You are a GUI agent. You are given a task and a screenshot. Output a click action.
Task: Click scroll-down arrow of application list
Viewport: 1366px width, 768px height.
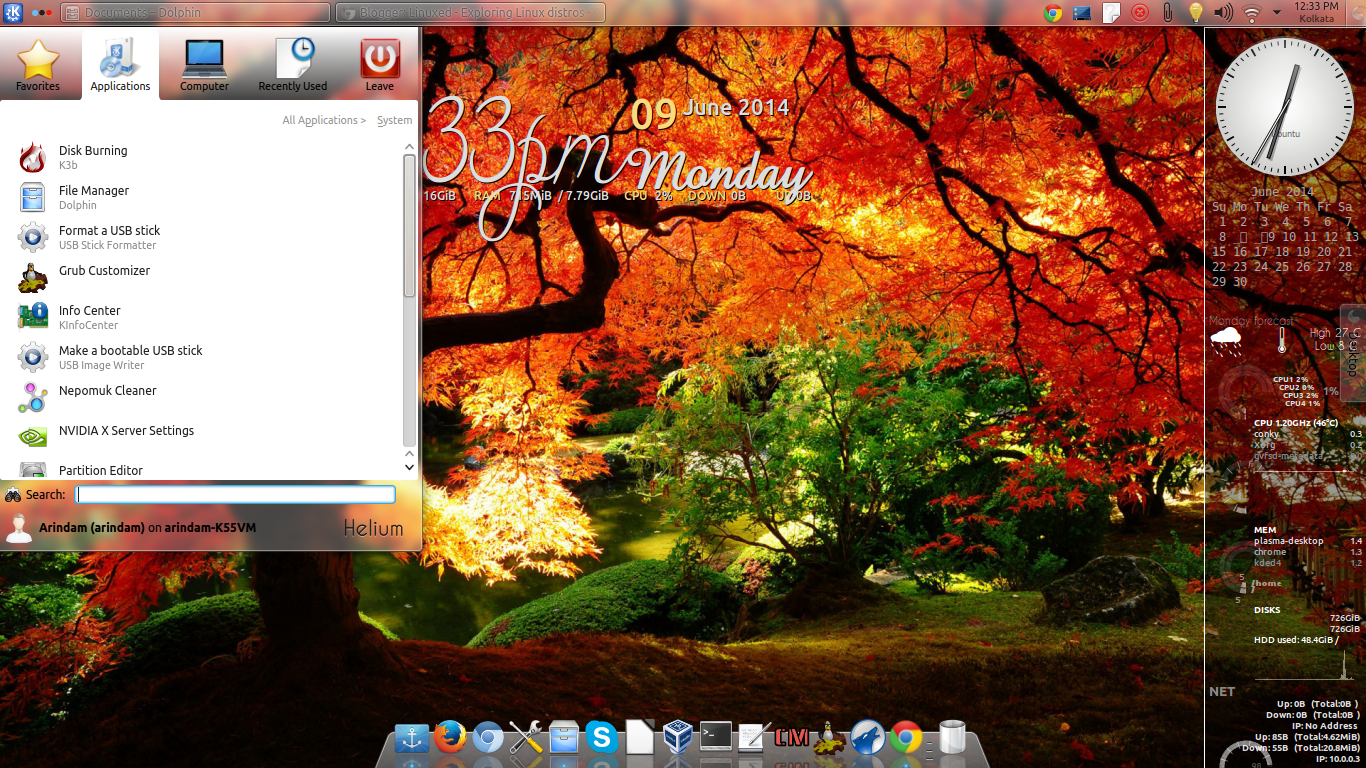[x=409, y=467]
